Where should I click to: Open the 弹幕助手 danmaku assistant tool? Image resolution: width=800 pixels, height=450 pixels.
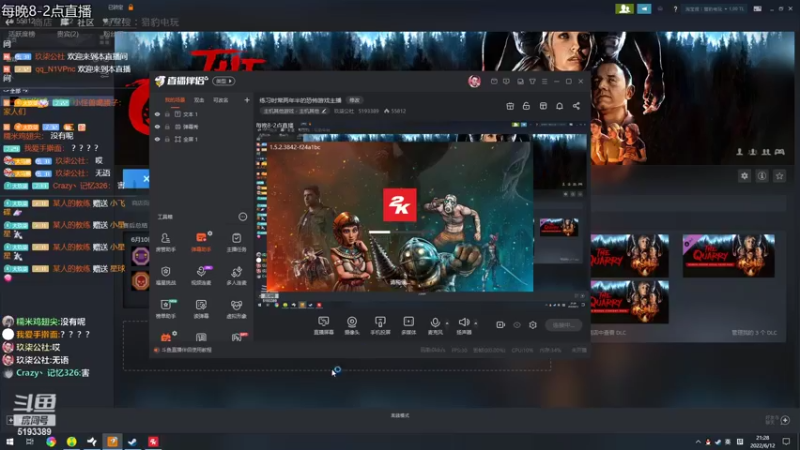point(201,242)
